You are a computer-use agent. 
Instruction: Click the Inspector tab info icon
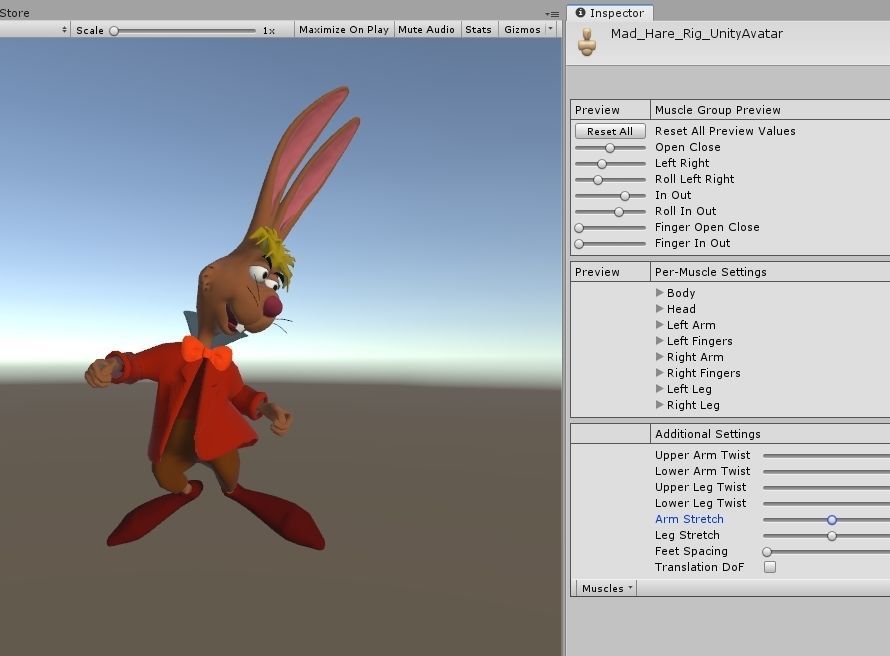coord(580,12)
